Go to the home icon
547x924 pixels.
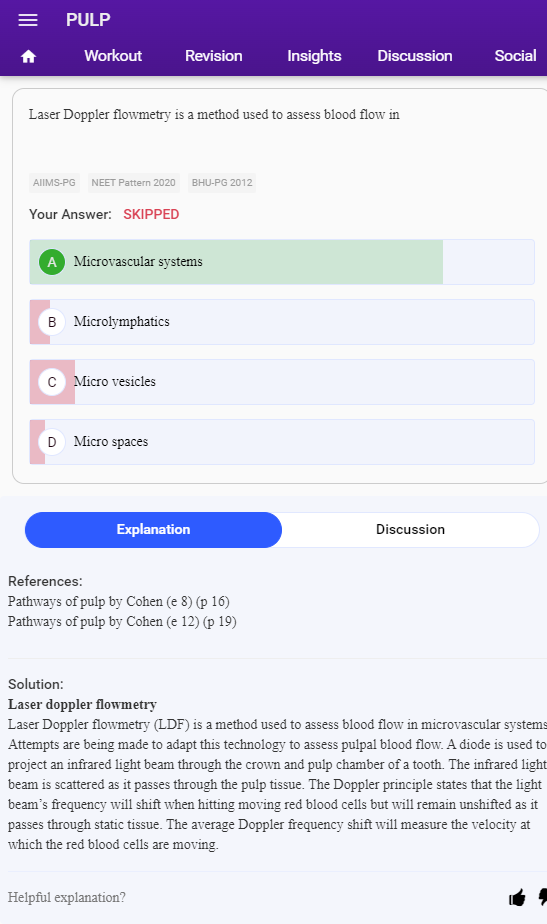28,57
